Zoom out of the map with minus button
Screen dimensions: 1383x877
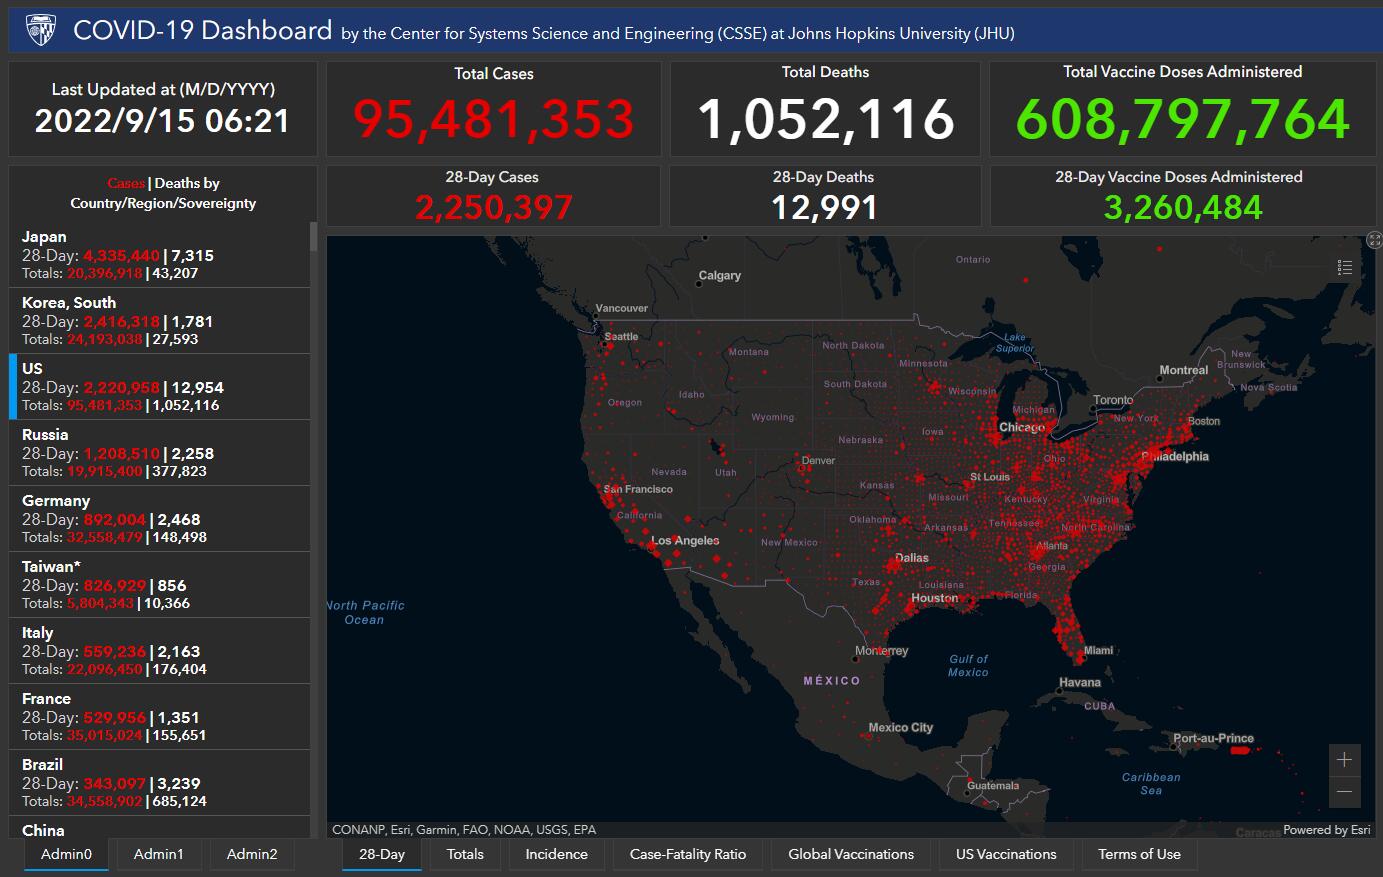pos(1344,792)
